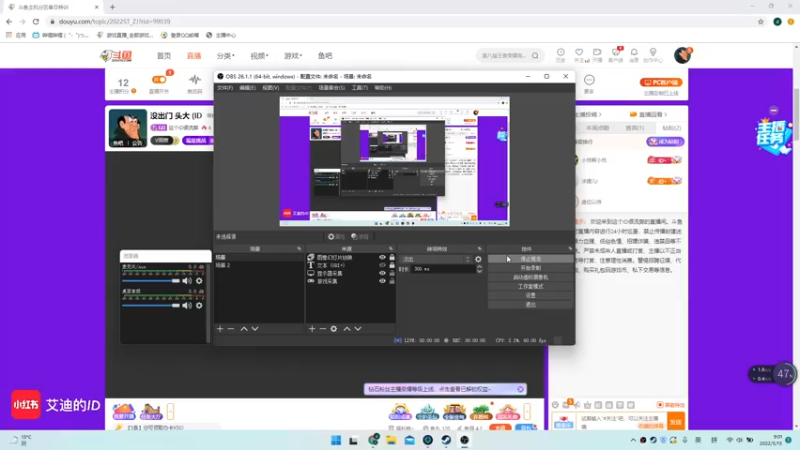Open source properties gear under sources list
This screenshot has height=450, width=800.
tap(334, 329)
